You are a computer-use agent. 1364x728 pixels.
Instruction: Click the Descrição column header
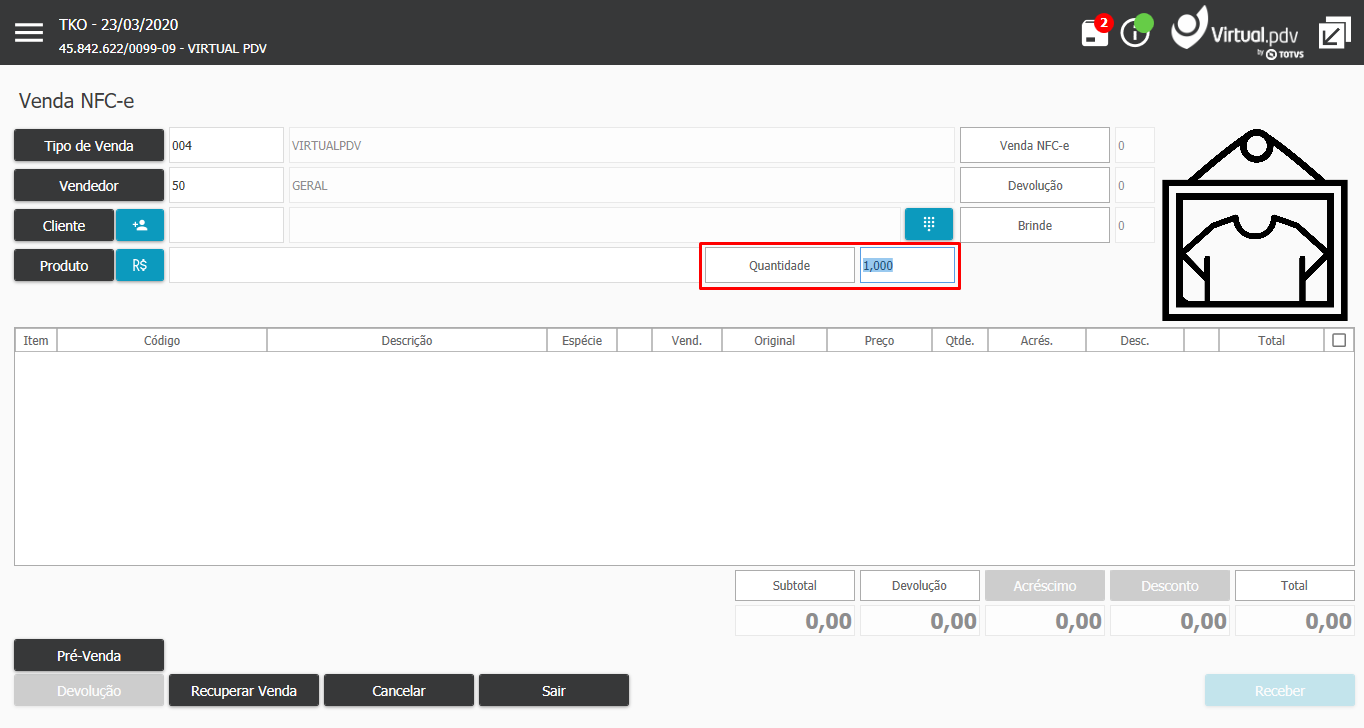click(x=407, y=340)
